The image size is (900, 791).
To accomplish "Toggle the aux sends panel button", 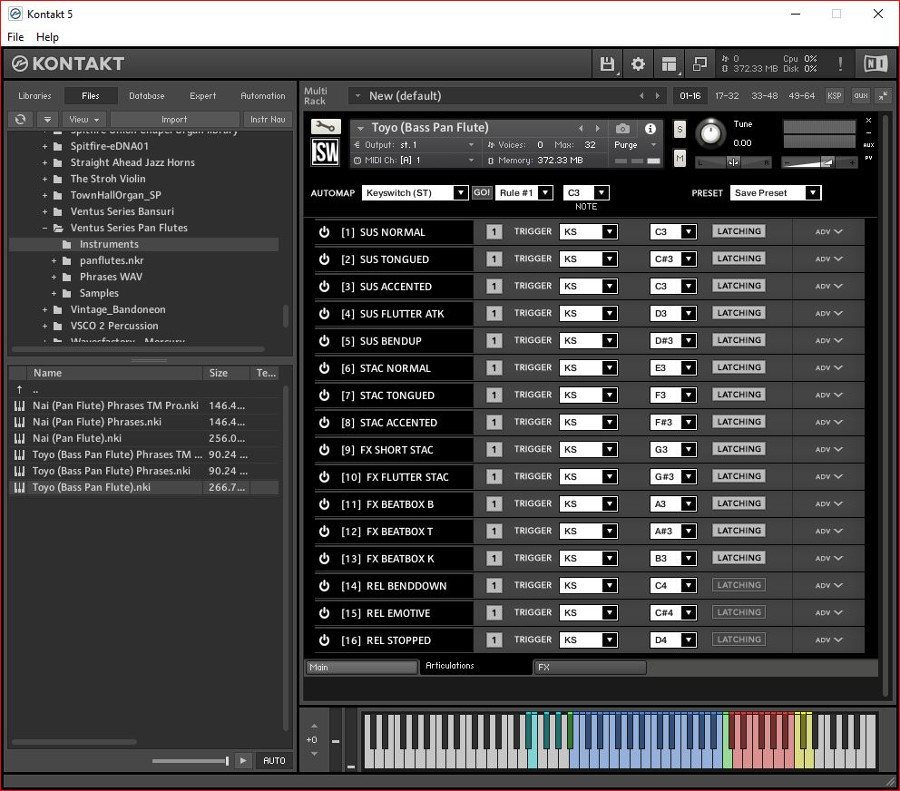I will (x=860, y=96).
